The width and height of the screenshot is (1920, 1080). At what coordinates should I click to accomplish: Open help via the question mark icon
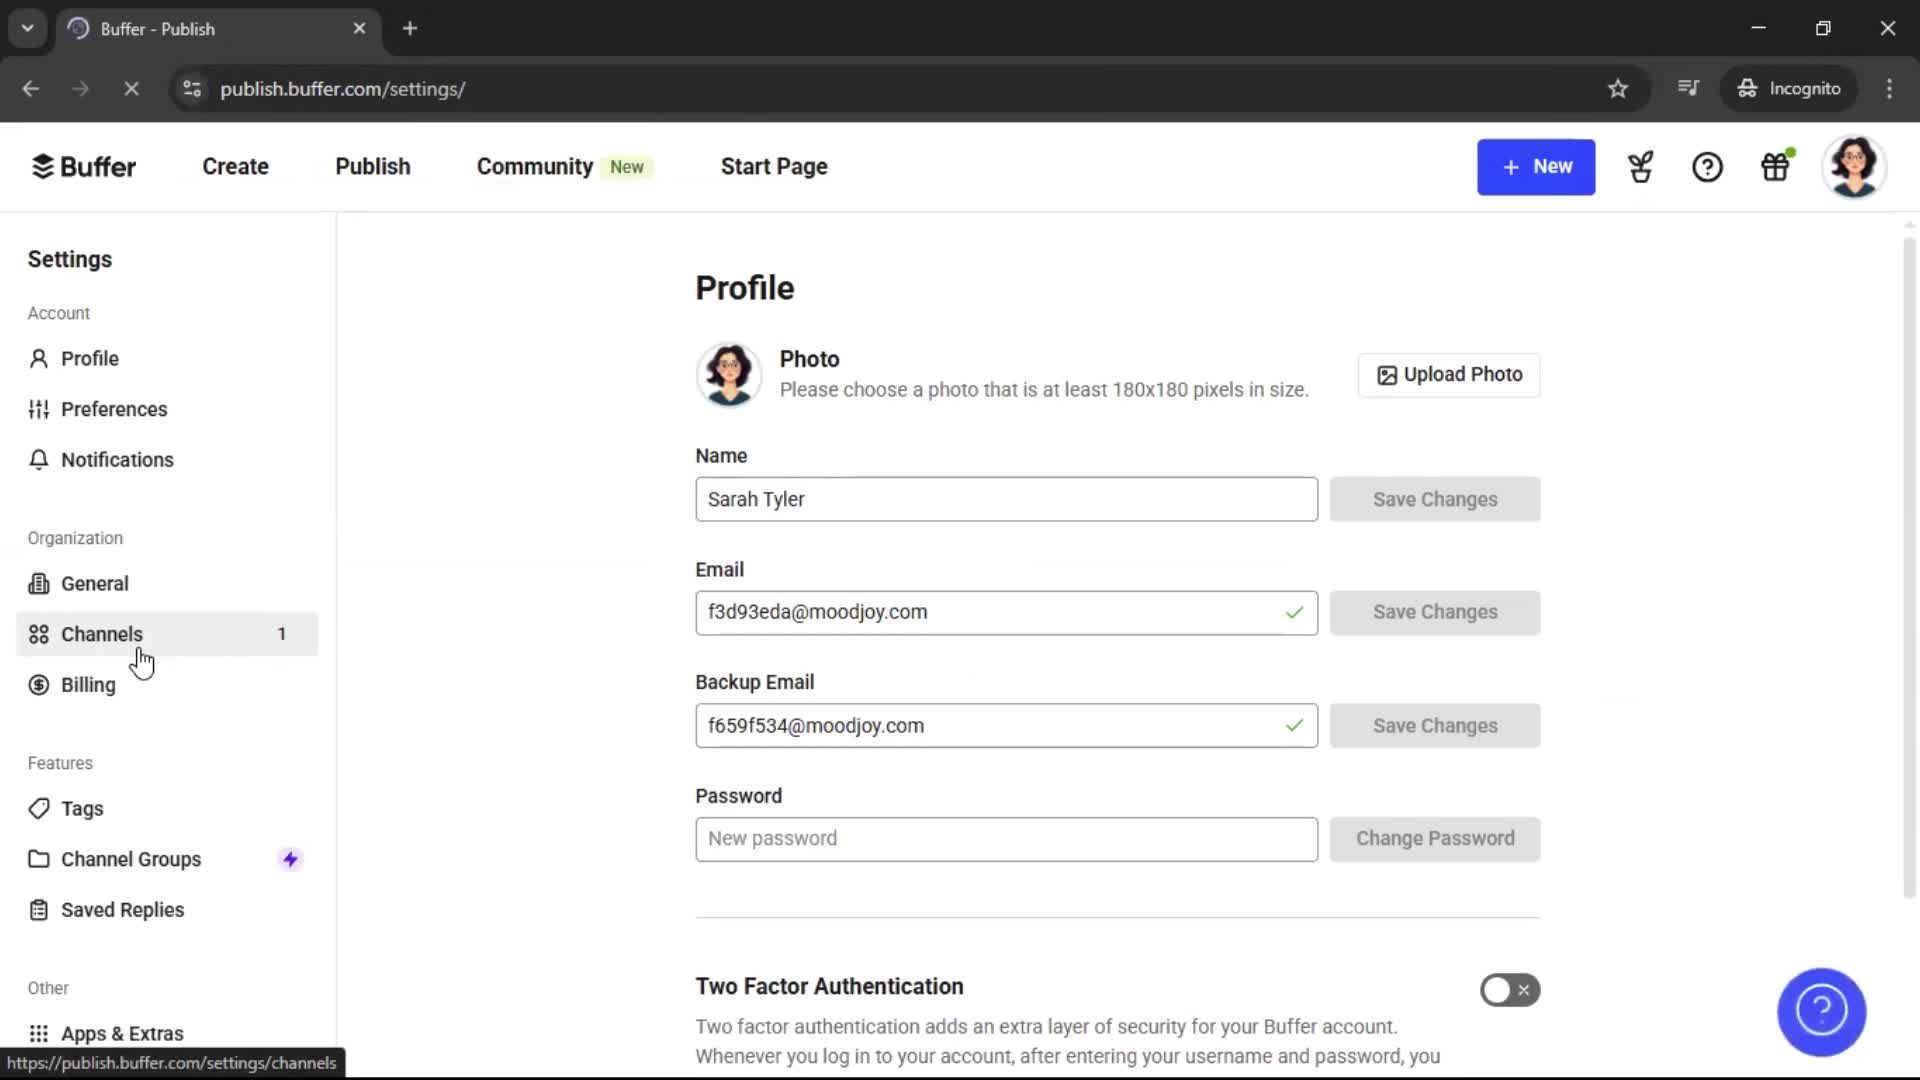[1707, 166]
